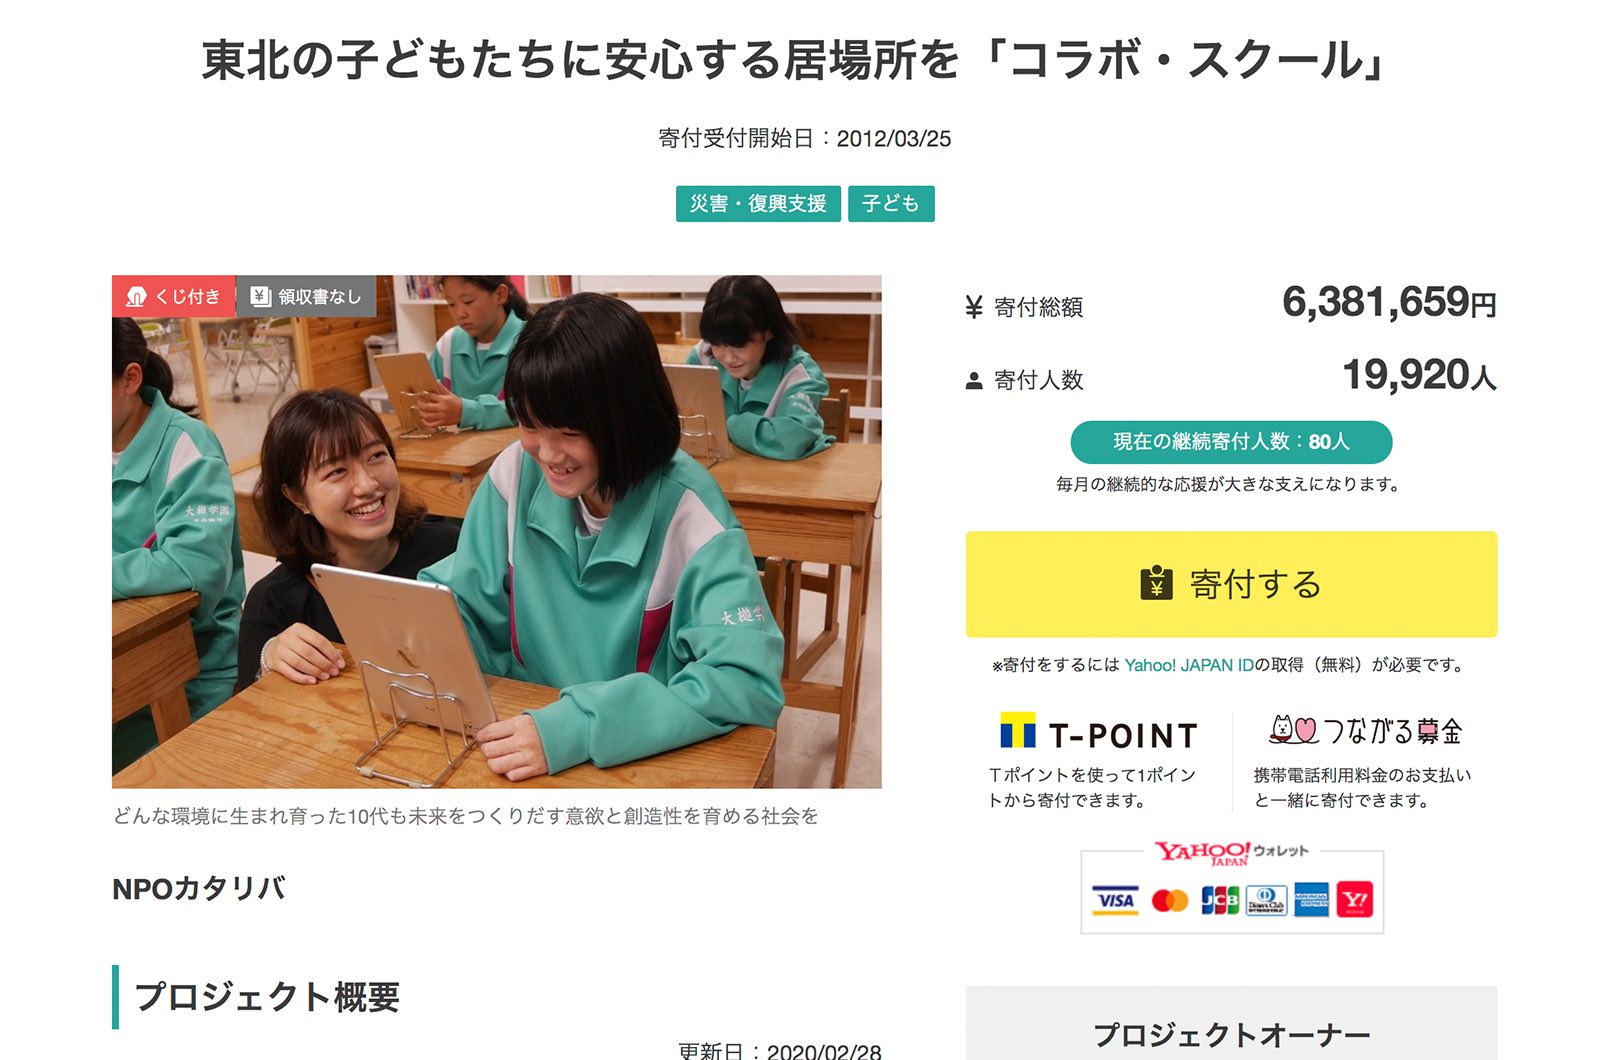Click the Mastercard icon
This screenshot has width=1600, height=1060.
point(1169,901)
